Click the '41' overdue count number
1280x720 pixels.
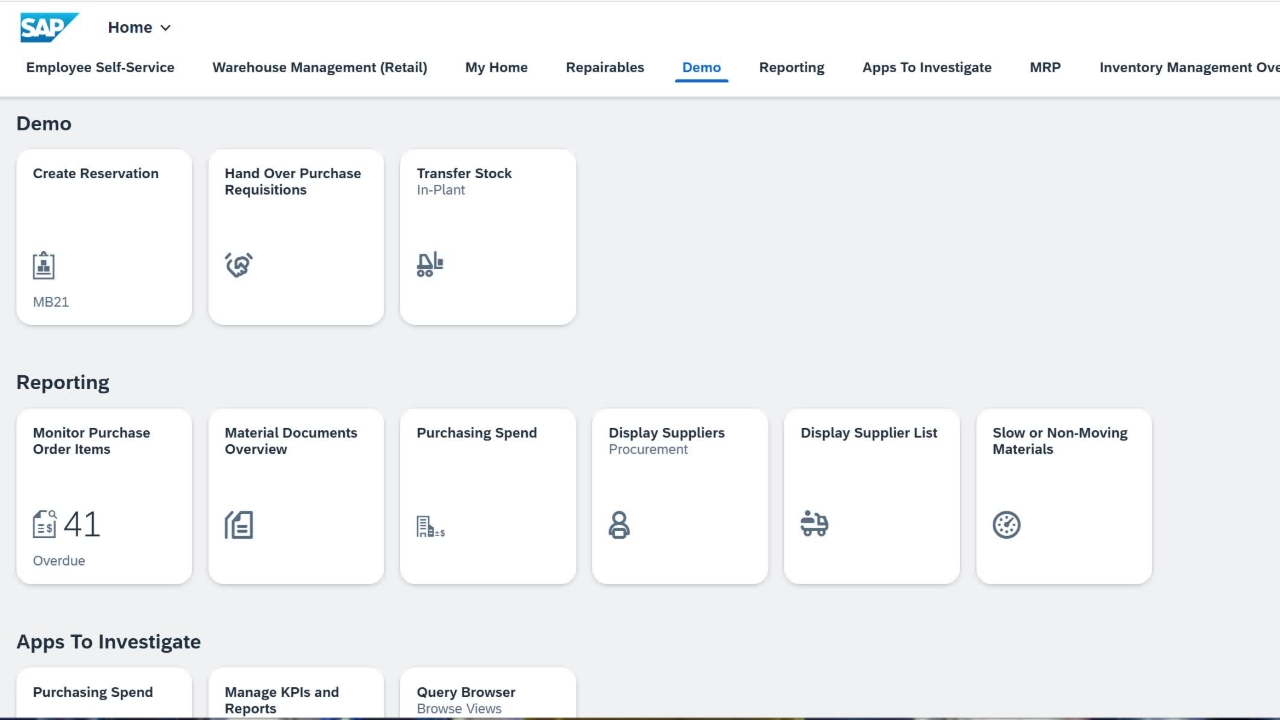82,524
